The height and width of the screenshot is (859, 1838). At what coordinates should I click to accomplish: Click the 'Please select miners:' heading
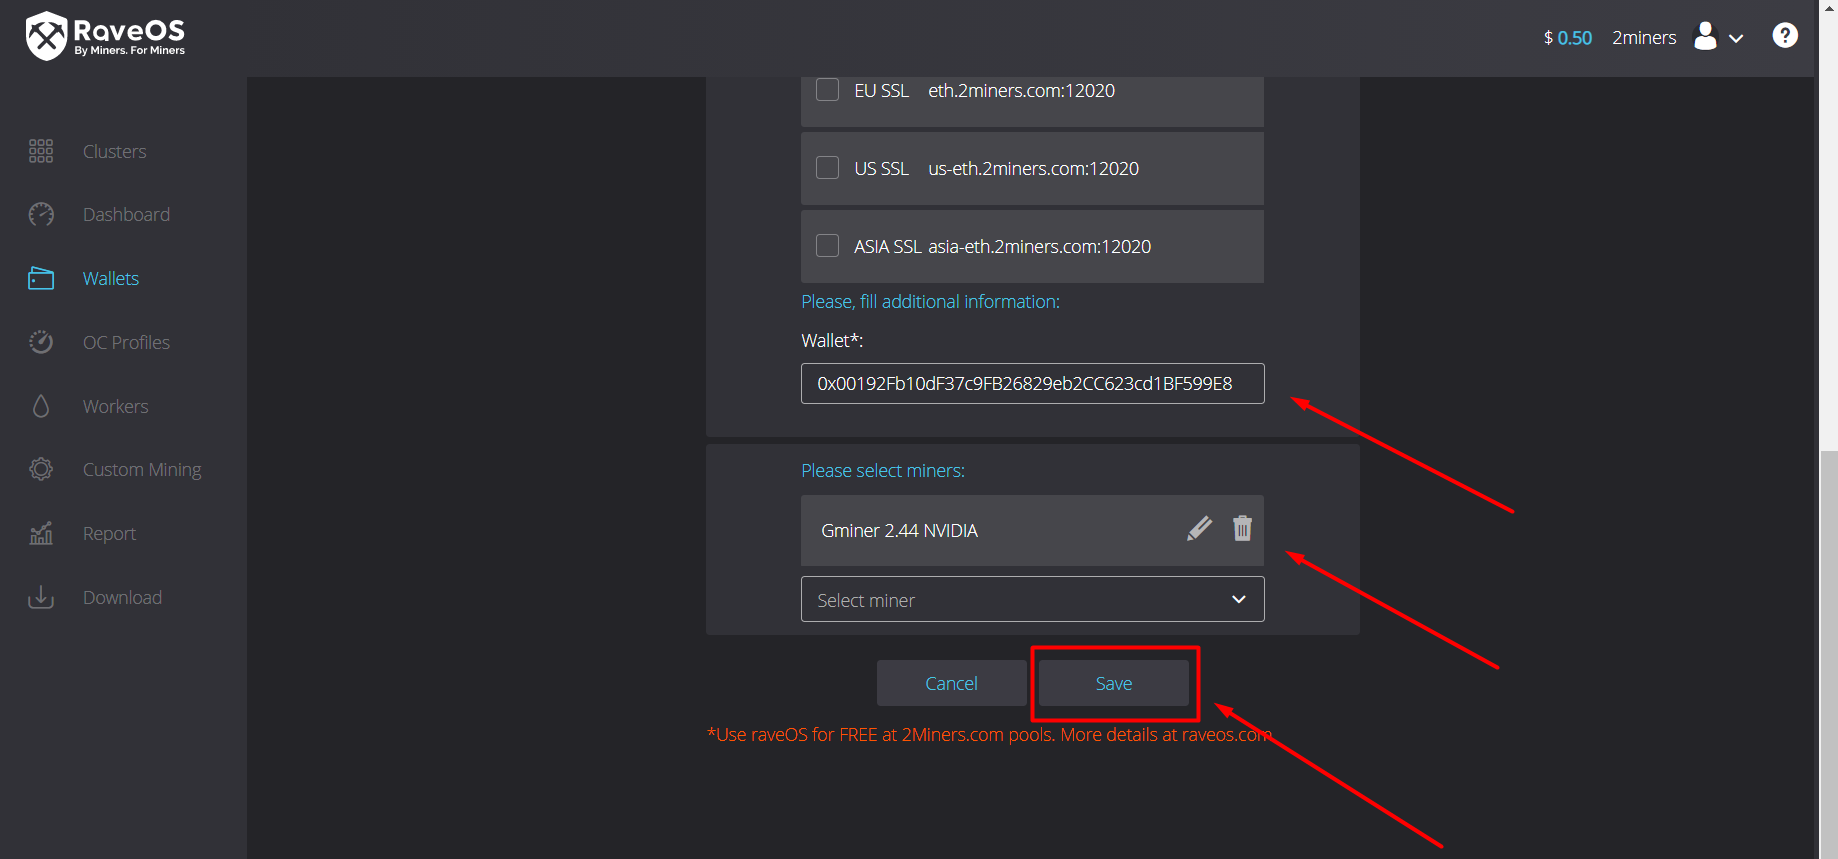[883, 470]
